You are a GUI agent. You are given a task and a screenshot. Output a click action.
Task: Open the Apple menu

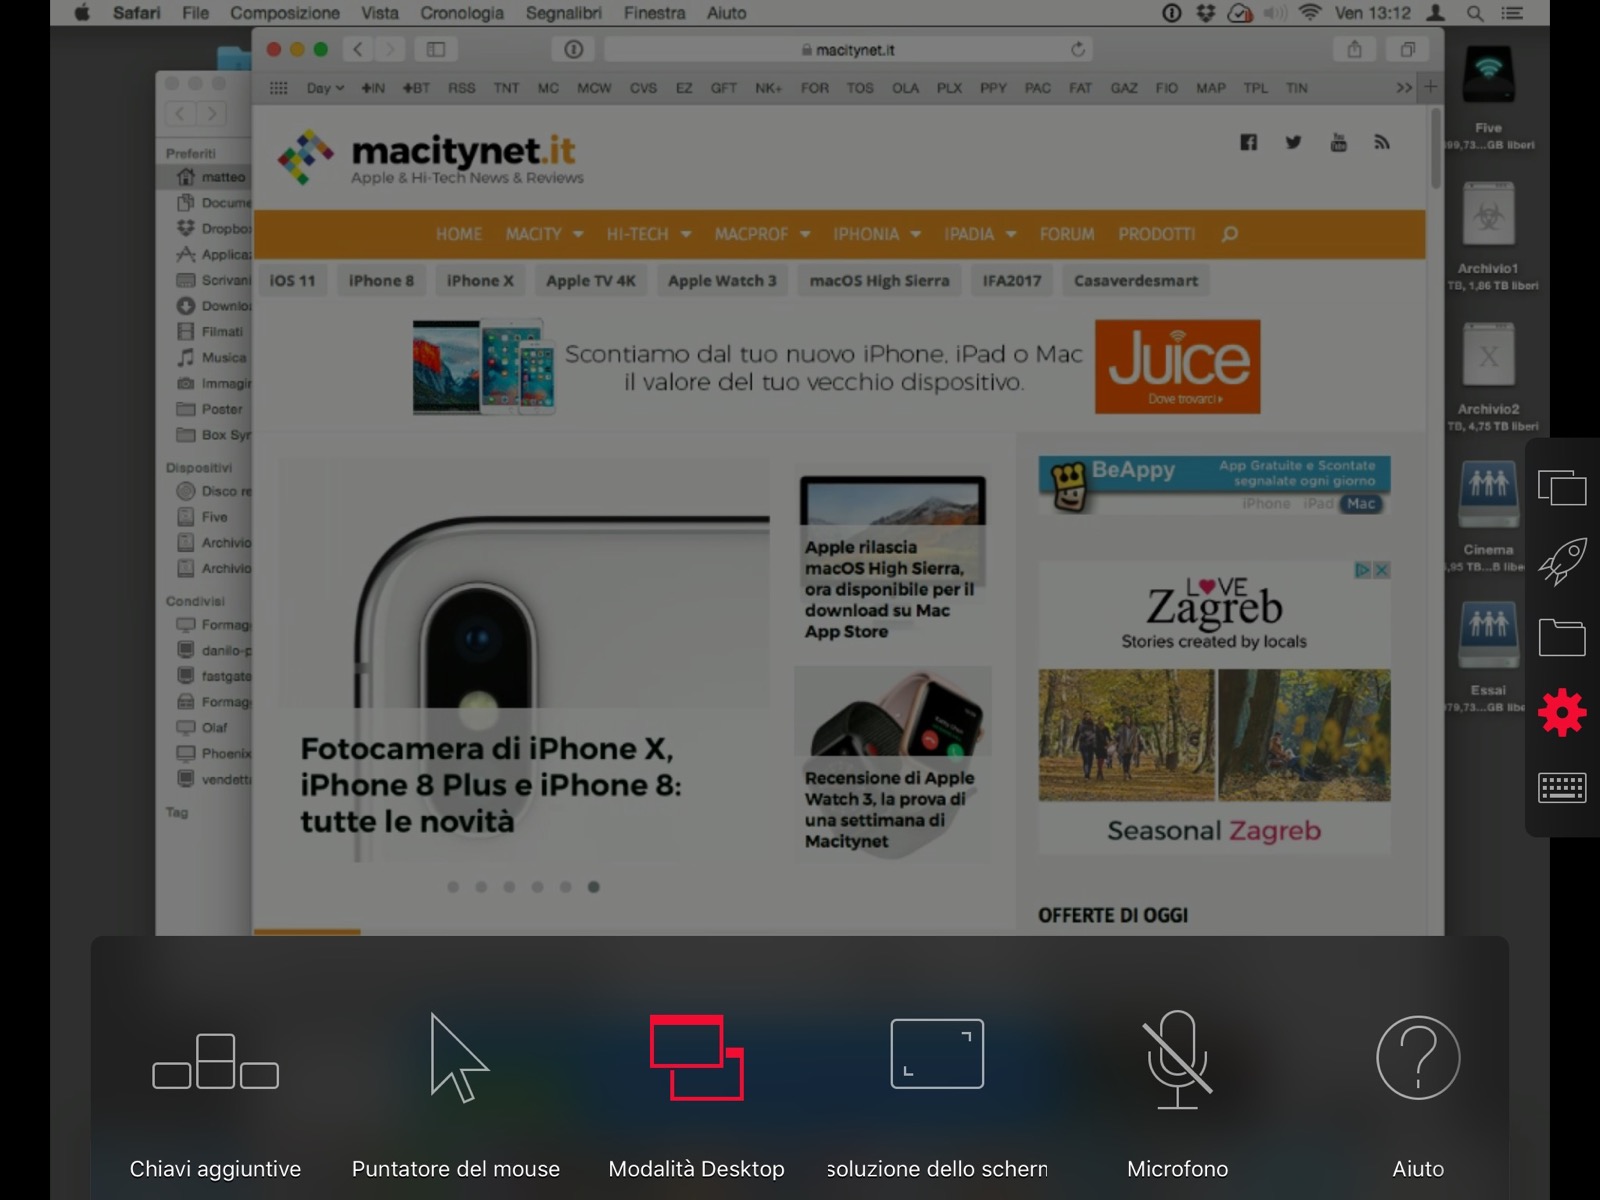tap(83, 13)
